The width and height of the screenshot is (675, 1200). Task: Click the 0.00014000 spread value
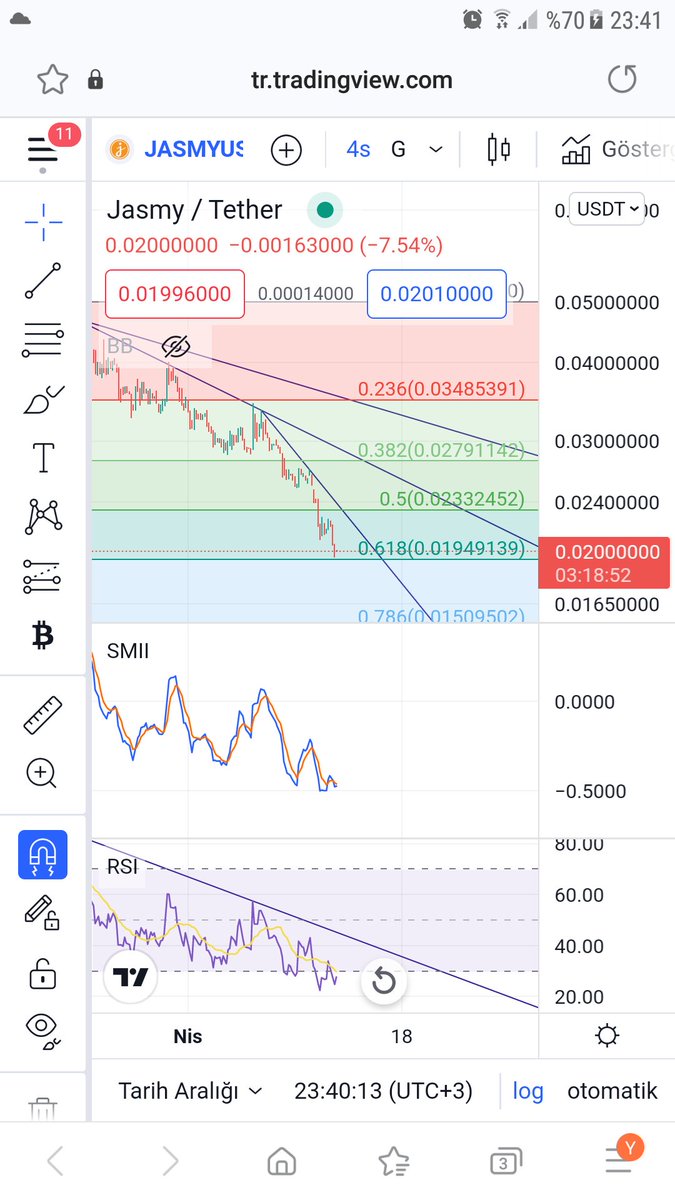click(306, 294)
